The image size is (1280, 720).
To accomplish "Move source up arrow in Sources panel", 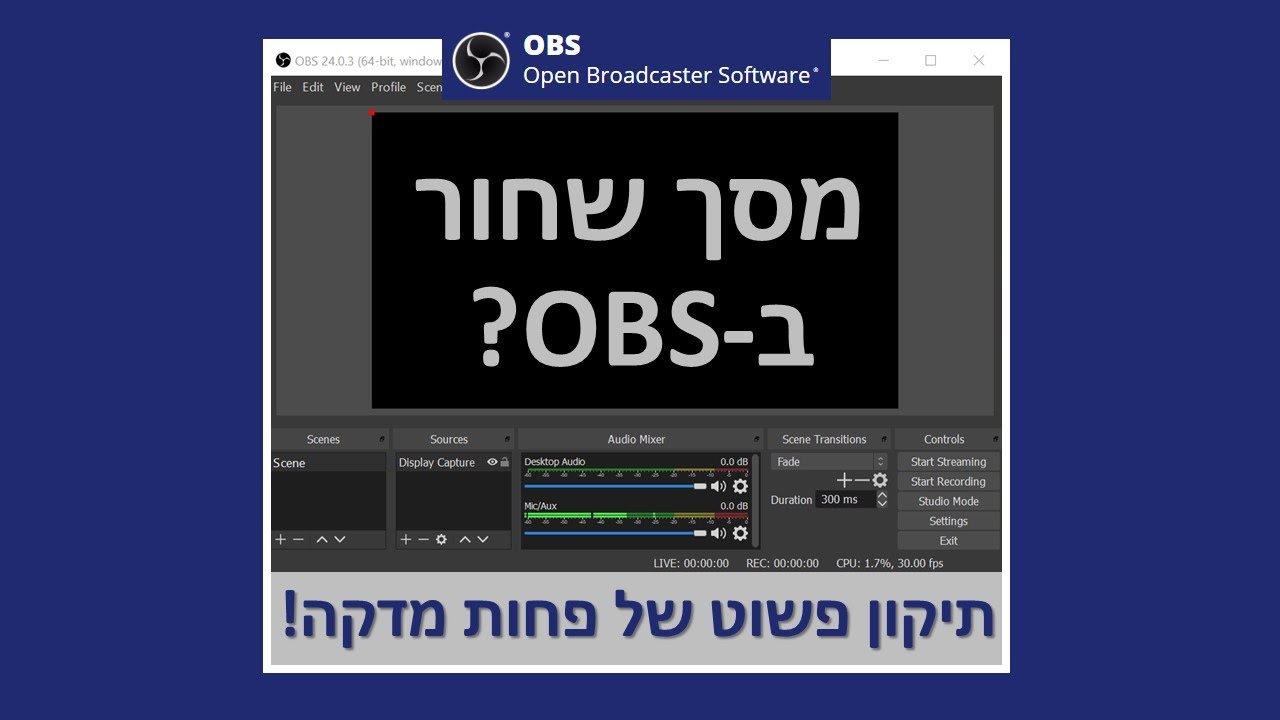I will [x=465, y=539].
